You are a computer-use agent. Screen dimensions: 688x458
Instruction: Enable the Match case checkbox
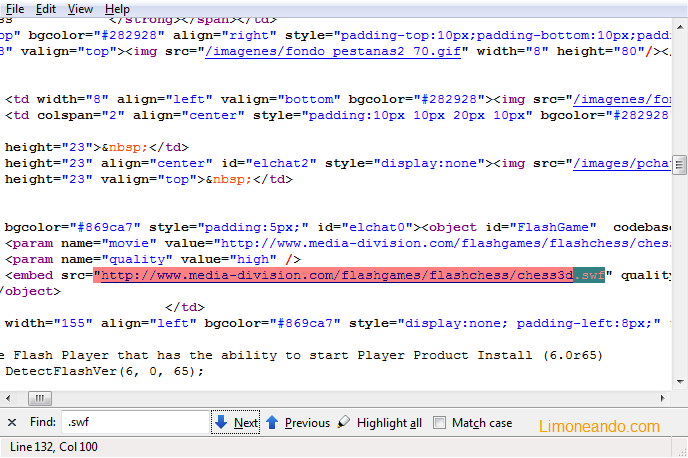pos(439,422)
